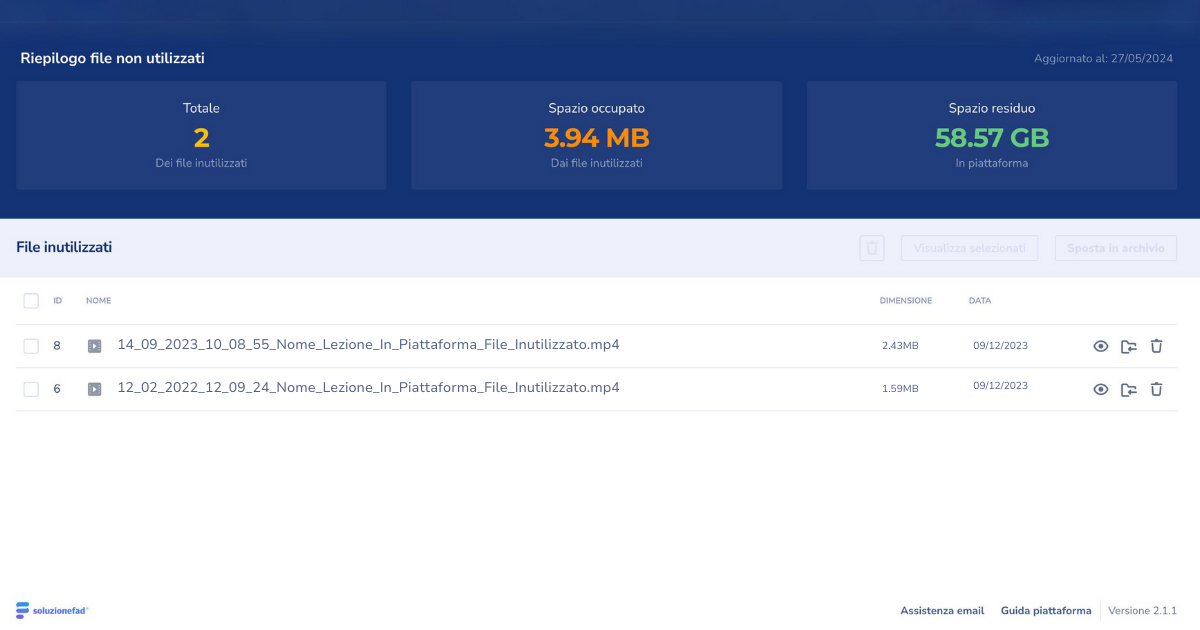Open the Guida piattaforma link
The image size is (1200, 630).
click(1046, 611)
